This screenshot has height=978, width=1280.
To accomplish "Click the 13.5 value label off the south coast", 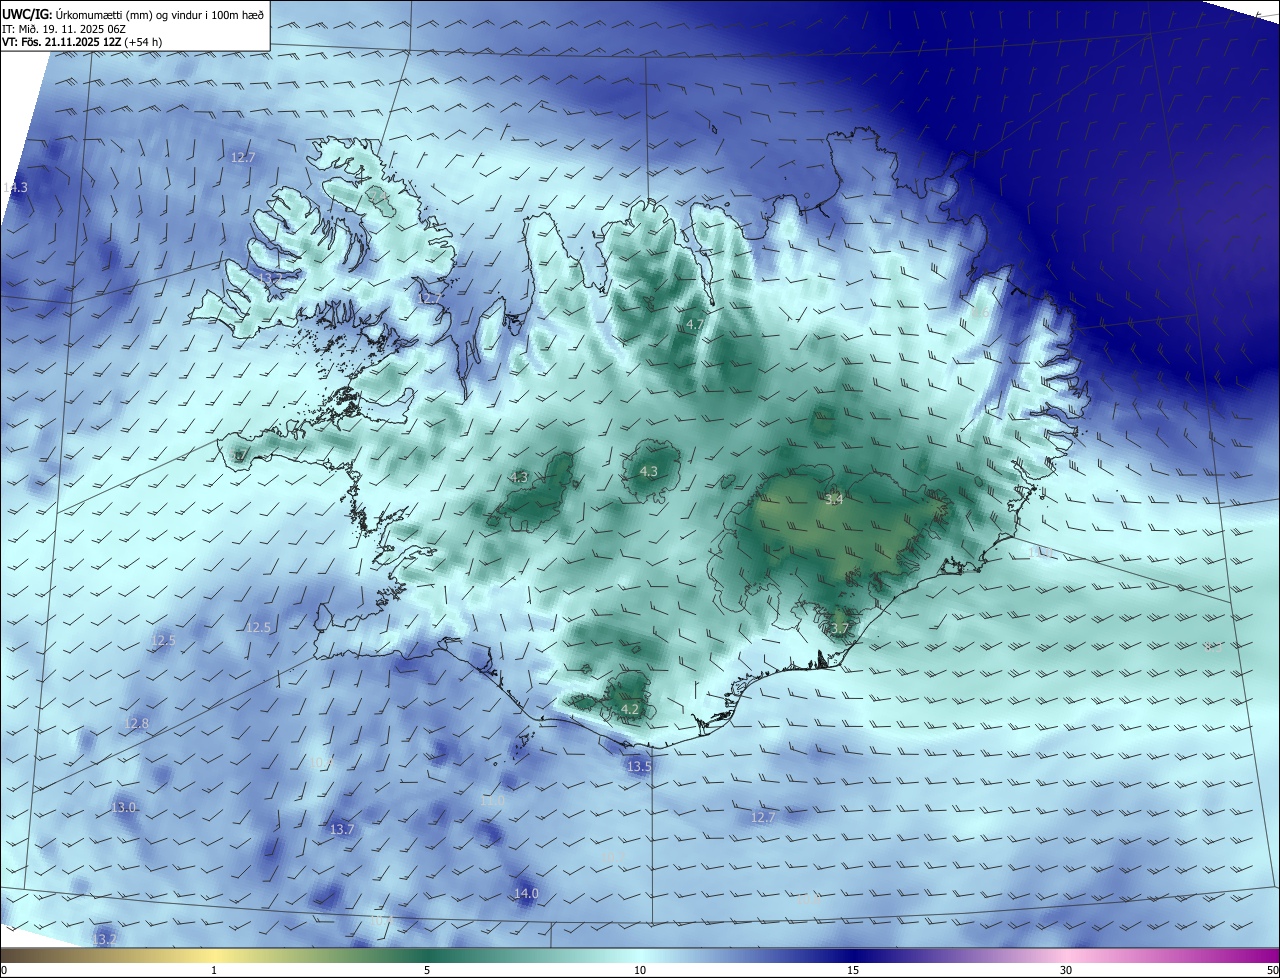I will [x=639, y=767].
